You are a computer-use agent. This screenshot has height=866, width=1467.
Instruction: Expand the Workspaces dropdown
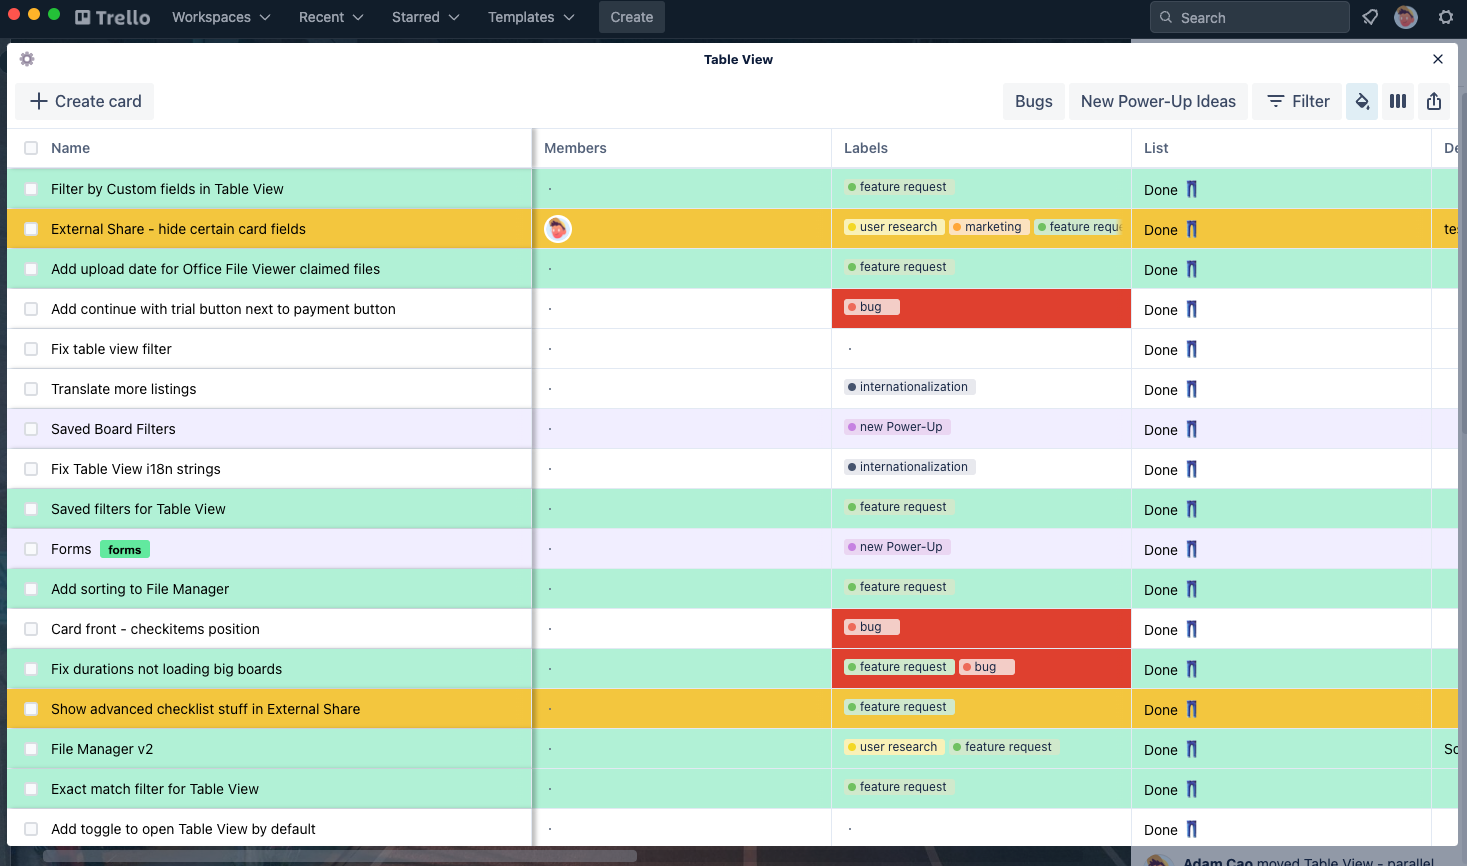pos(220,17)
